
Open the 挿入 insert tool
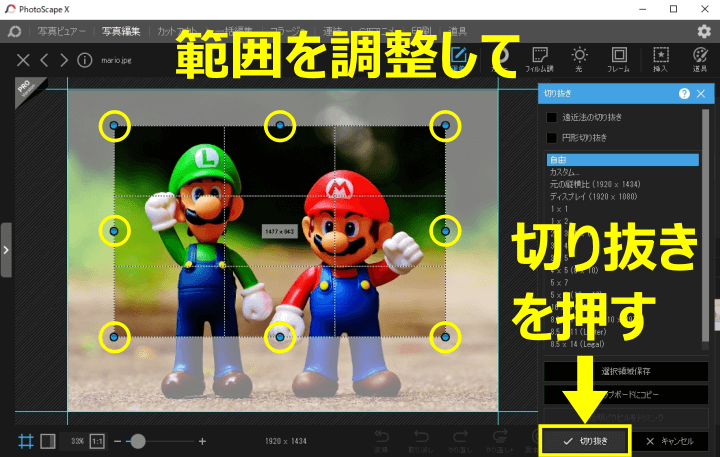coord(660,59)
